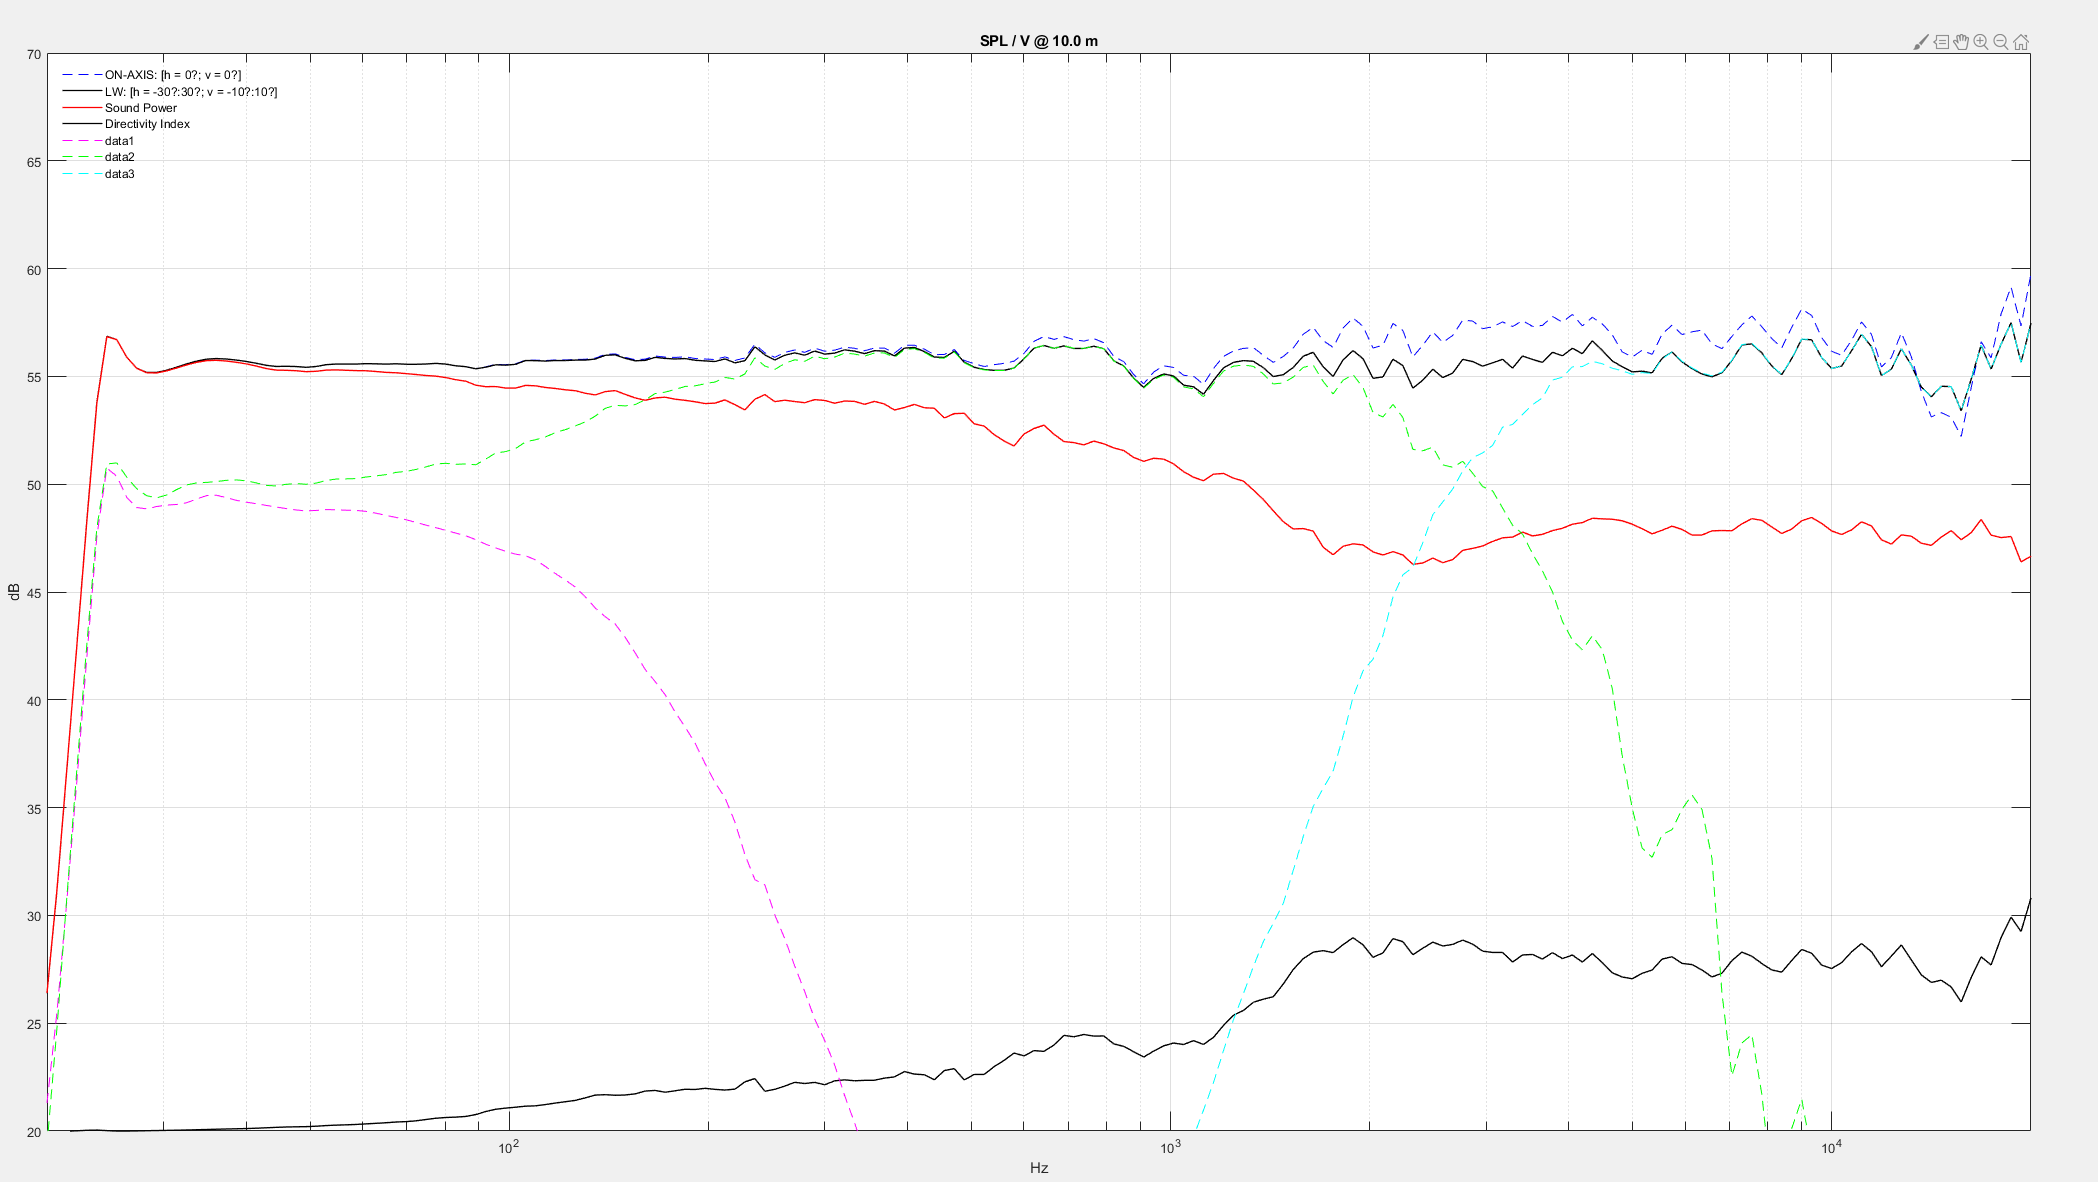Click the 30 y-axis tick label

[34, 916]
